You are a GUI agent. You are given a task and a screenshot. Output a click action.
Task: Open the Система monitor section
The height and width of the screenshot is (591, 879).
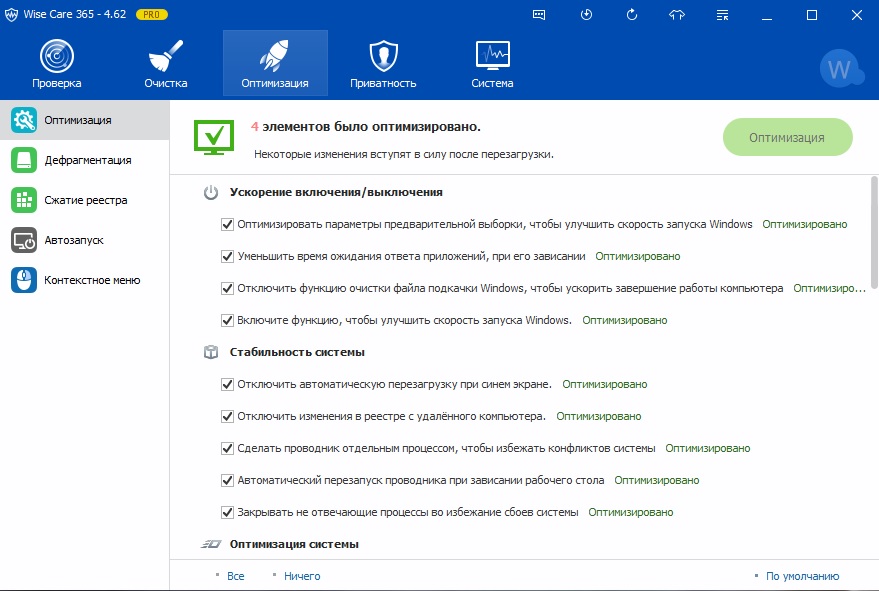pyautogui.click(x=493, y=63)
